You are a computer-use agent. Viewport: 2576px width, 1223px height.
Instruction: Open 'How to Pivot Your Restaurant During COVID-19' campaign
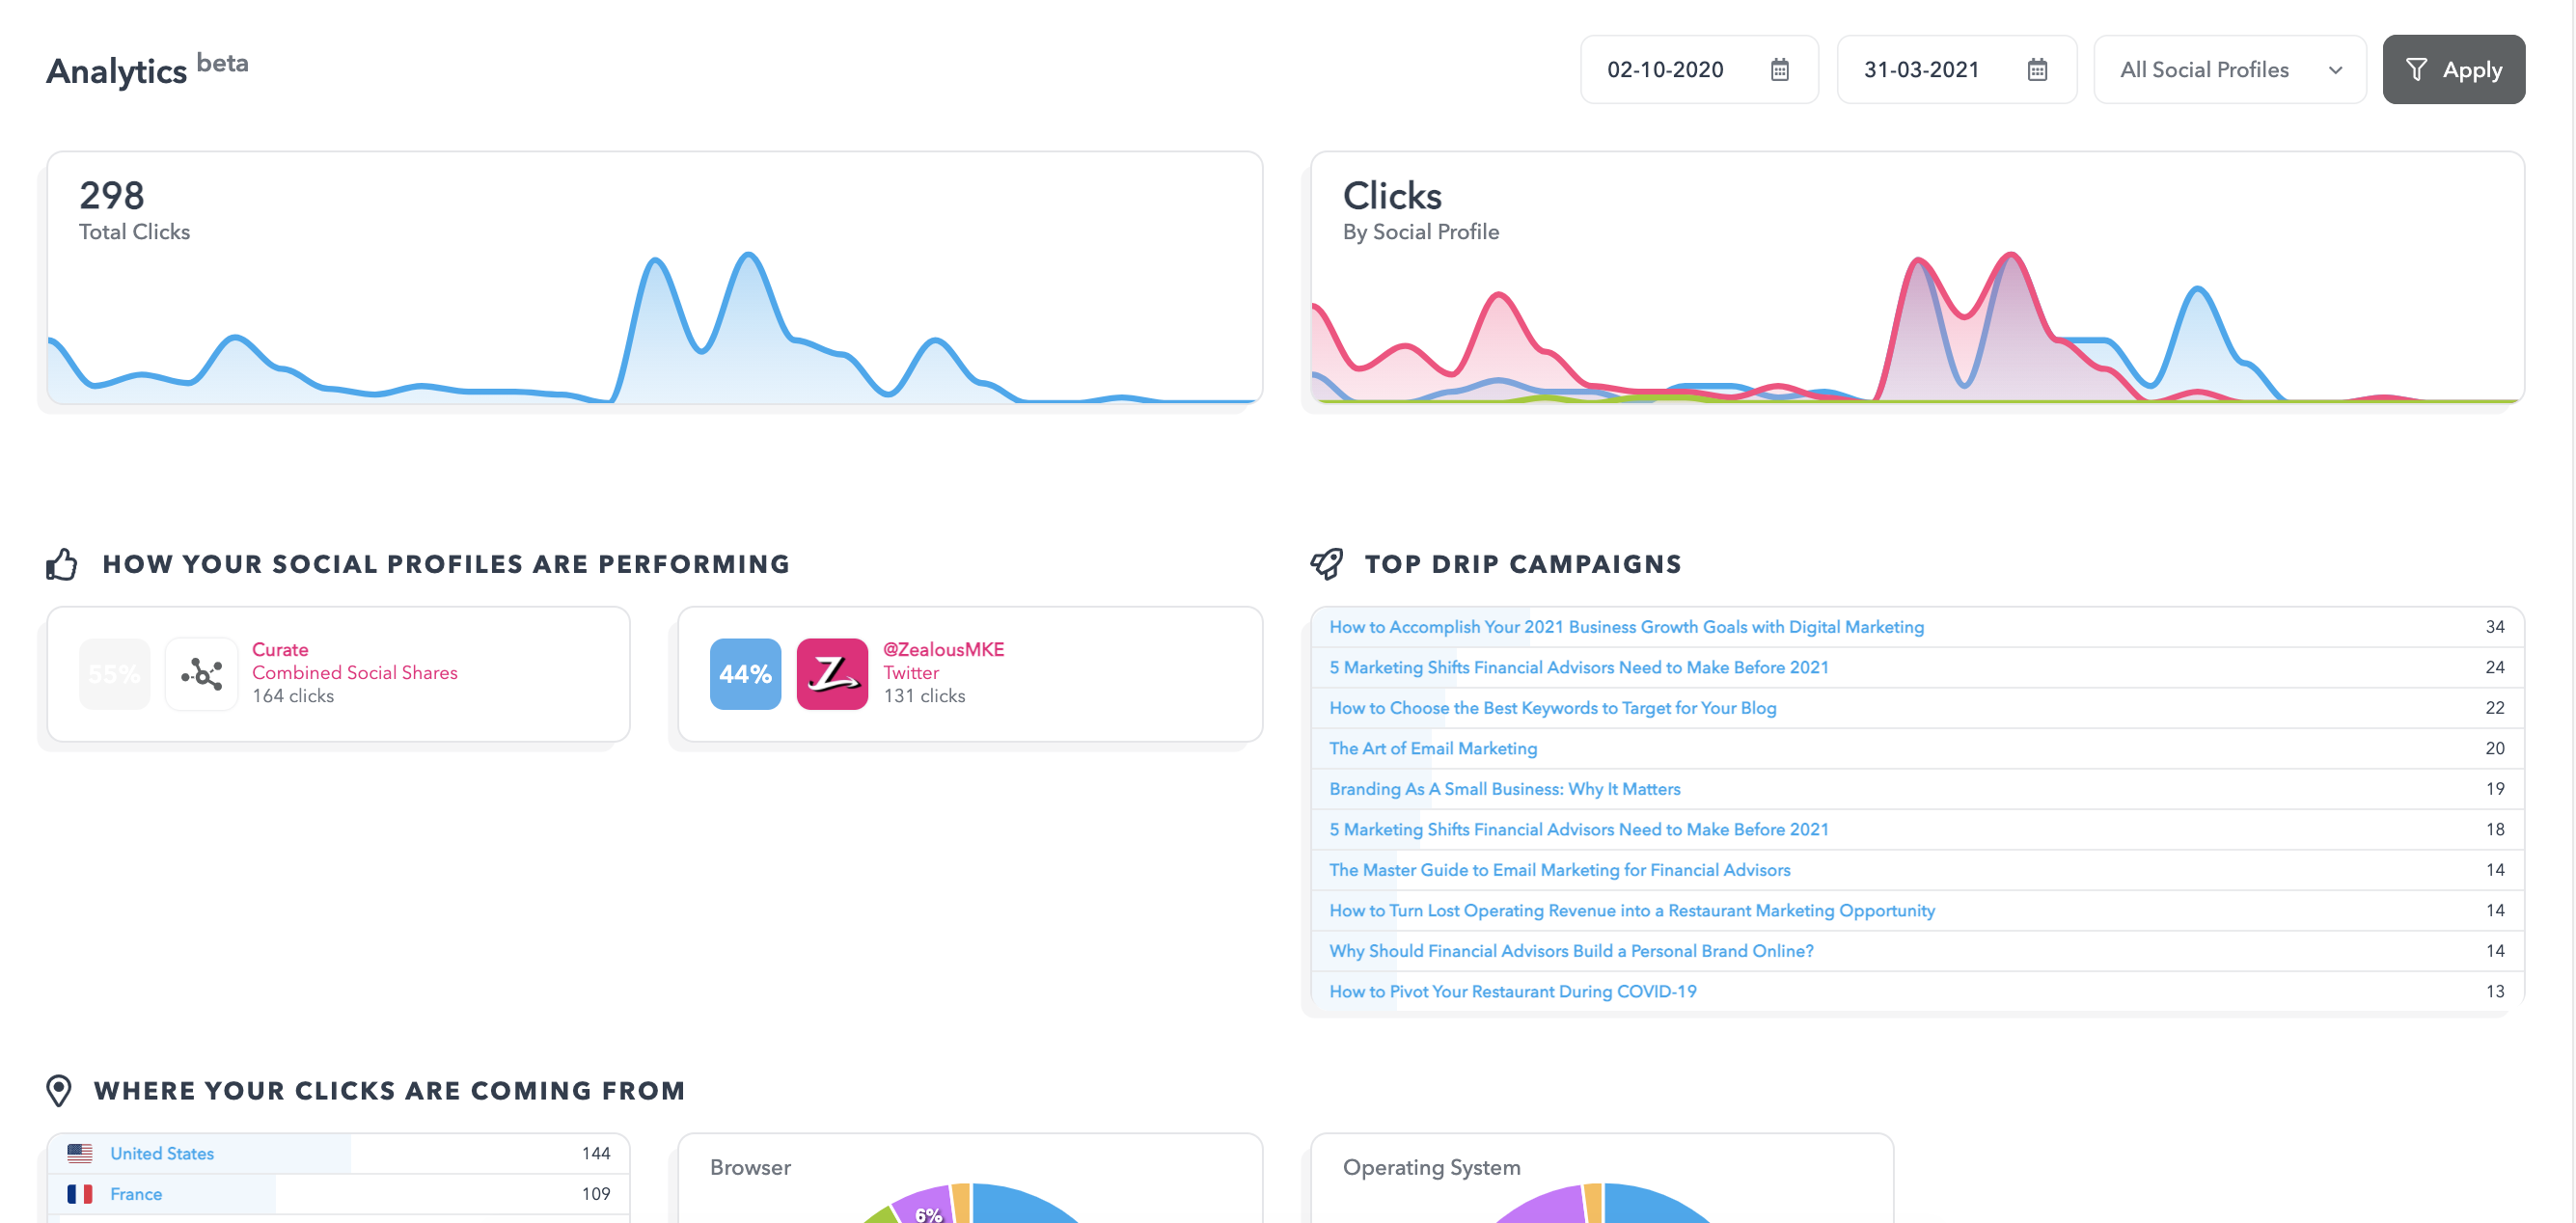click(1512, 991)
